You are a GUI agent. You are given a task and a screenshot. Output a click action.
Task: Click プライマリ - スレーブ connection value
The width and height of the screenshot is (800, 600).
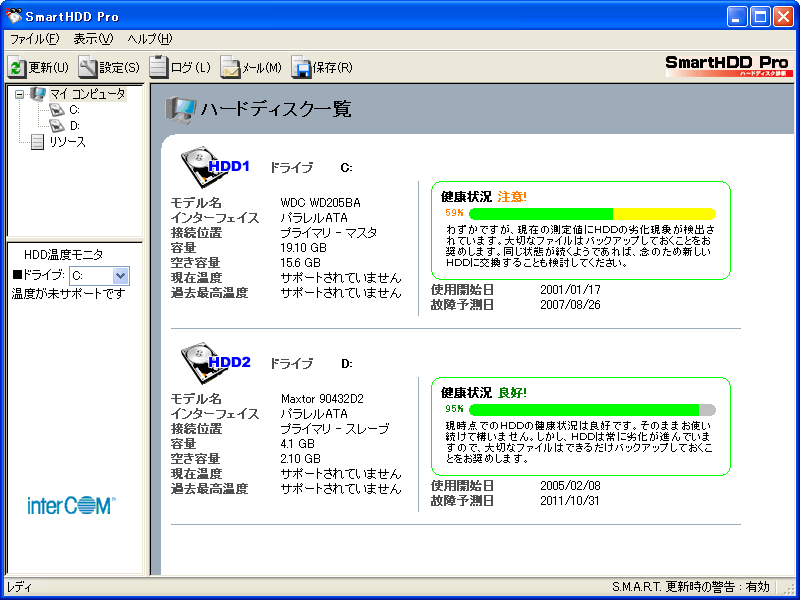[x=335, y=429]
